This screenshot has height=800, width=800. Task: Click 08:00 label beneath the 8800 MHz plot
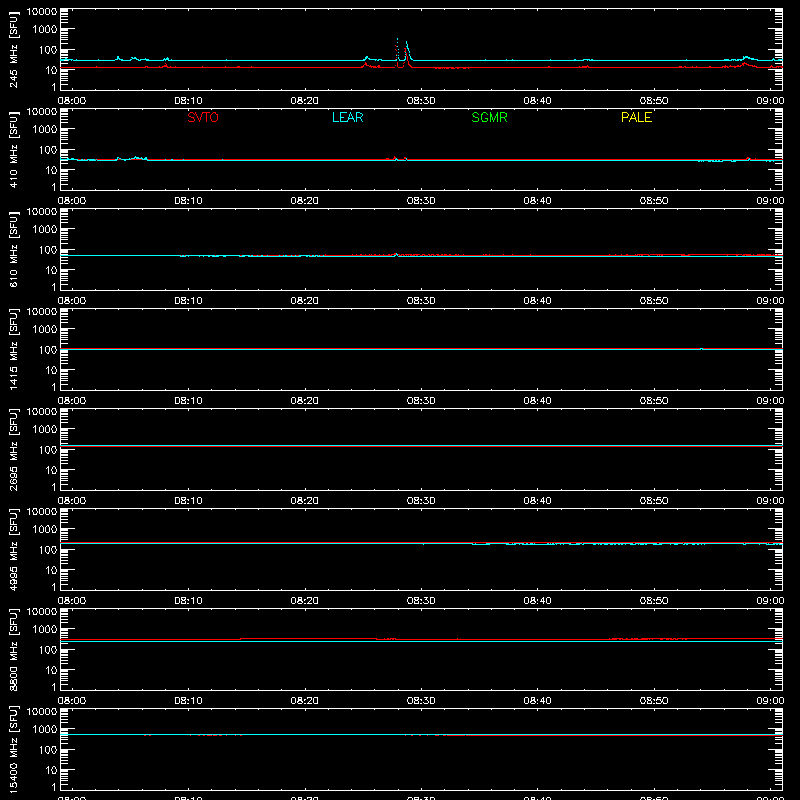click(x=72, y=701)
